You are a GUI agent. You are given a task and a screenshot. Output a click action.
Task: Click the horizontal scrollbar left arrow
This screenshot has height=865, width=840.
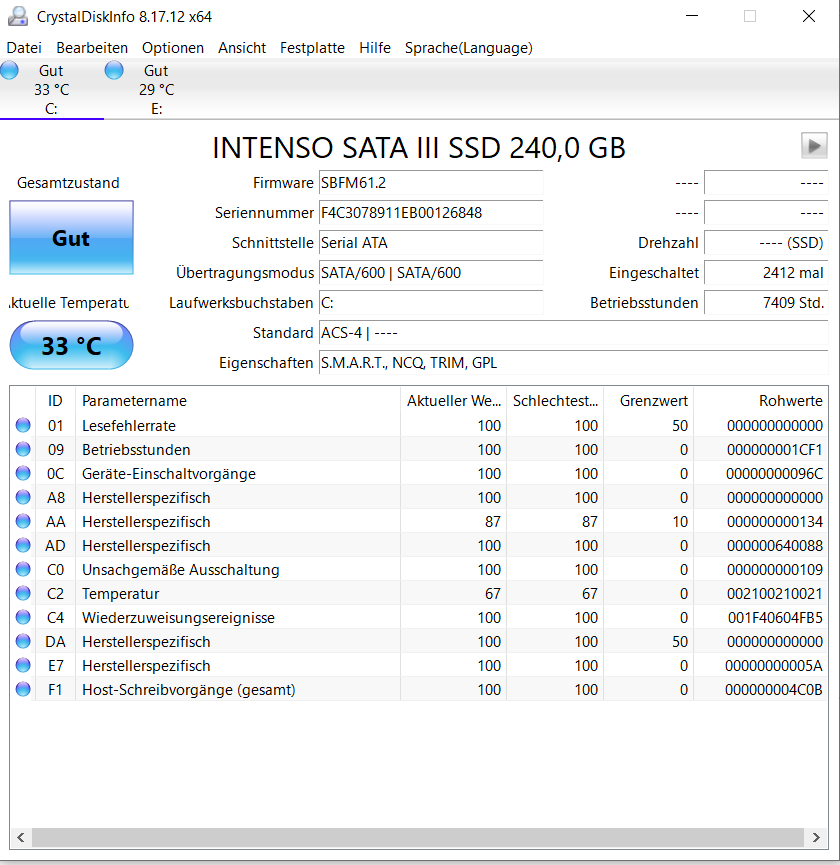click(20, 837)
